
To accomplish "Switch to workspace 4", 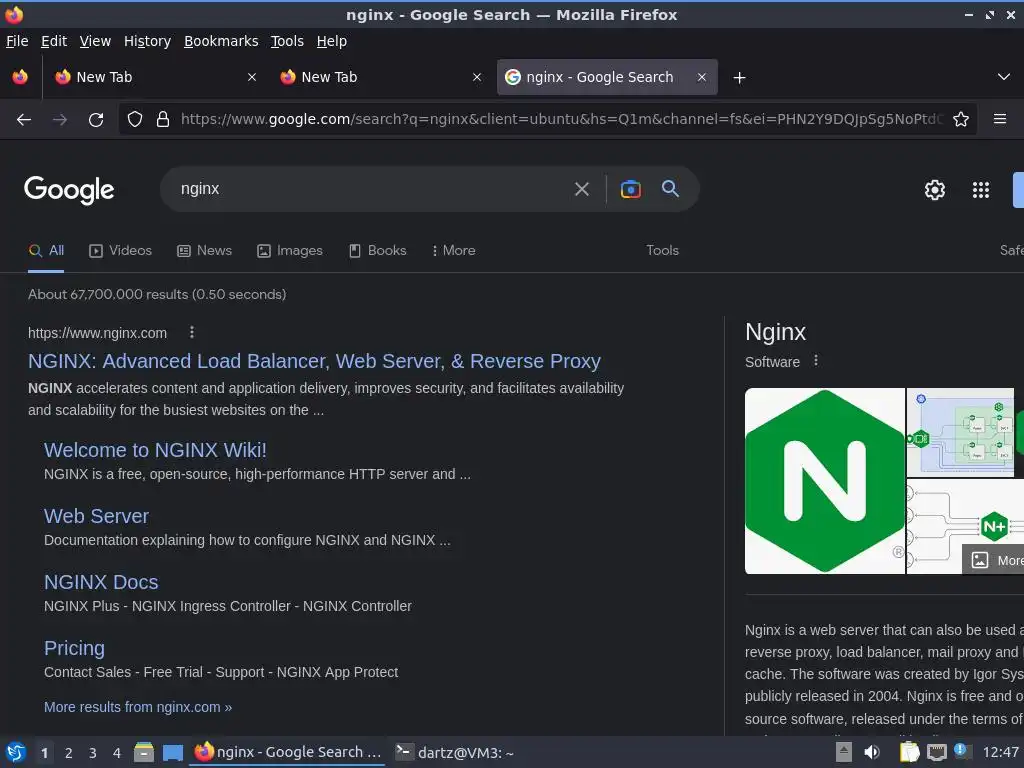I will pyautogui.click(x=117, y=752).
